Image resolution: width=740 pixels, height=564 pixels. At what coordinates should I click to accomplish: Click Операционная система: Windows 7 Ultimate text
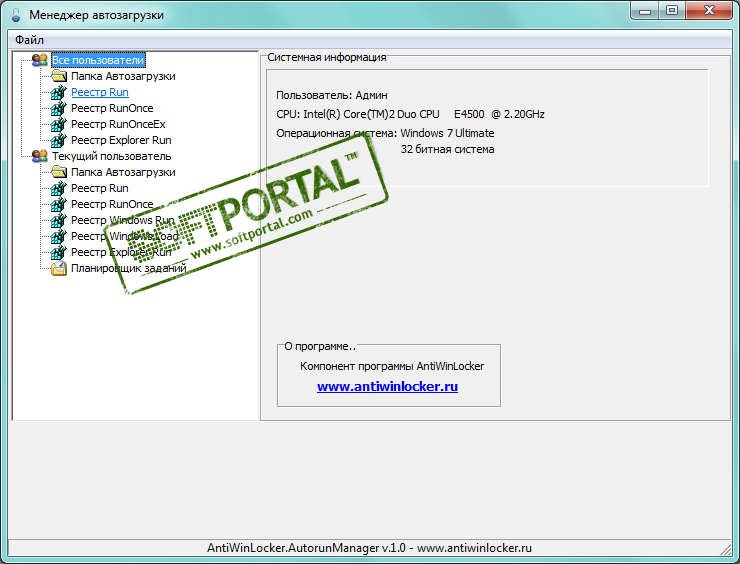385,133
